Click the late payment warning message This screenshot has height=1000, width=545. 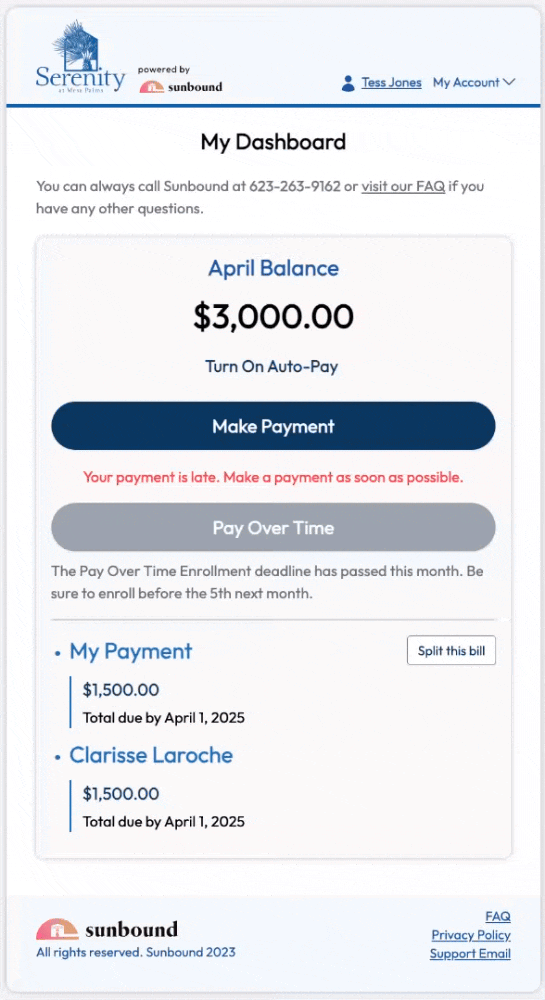coord(273,477)
